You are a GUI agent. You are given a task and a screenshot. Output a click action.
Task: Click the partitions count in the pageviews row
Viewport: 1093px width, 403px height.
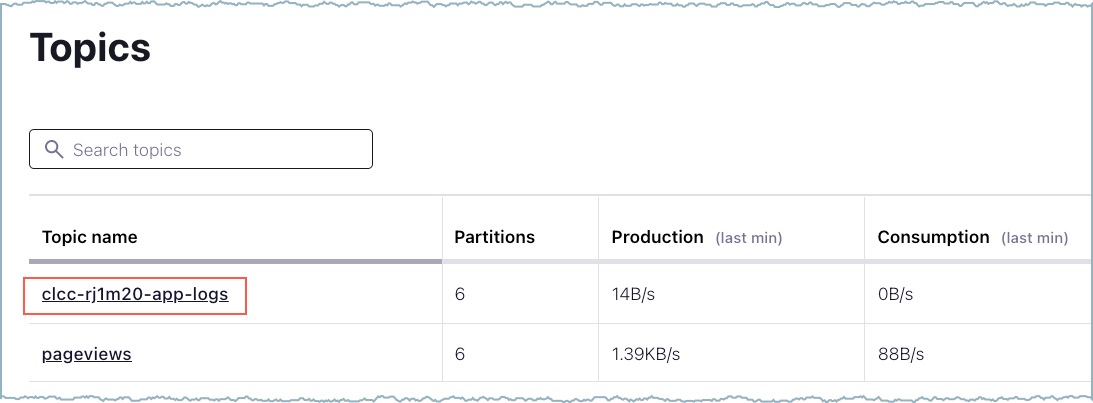tap(459, 354)
